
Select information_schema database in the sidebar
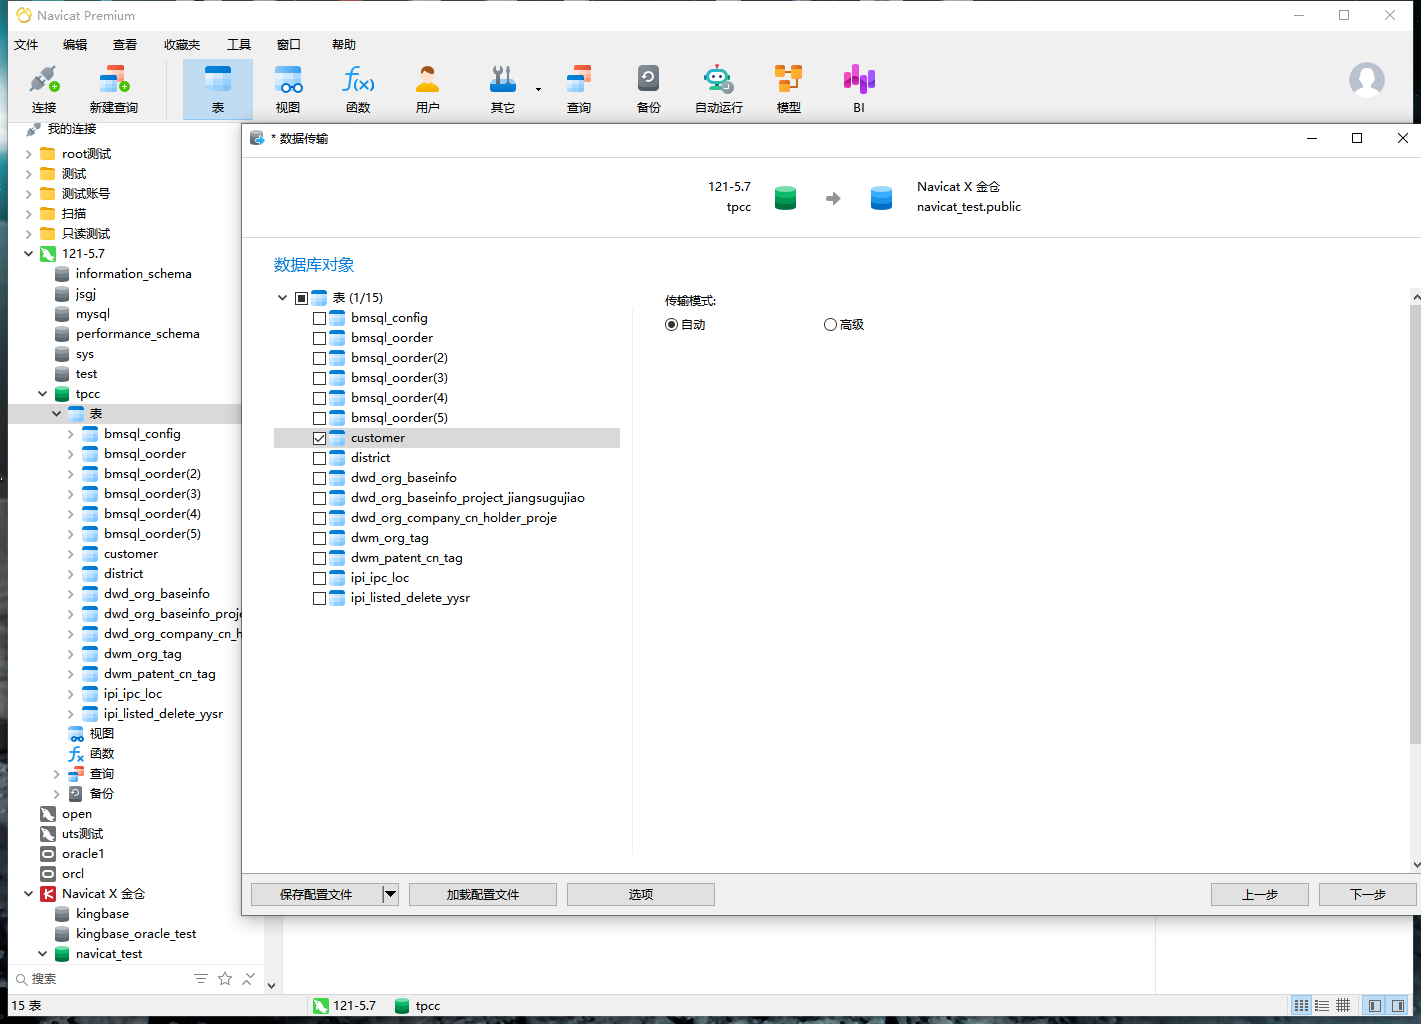134,274
